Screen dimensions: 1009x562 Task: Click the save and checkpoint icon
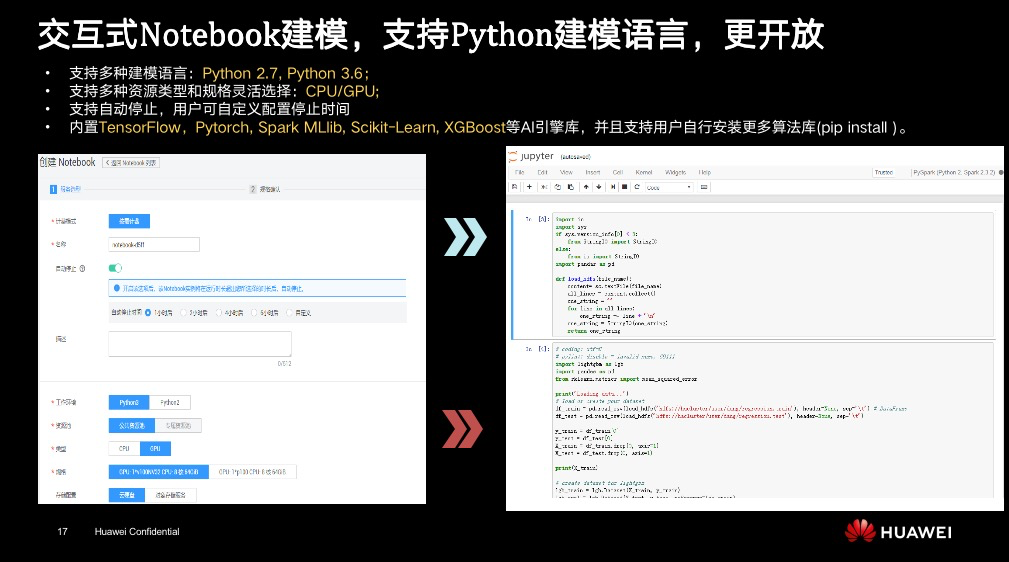(x=514, y=187)
